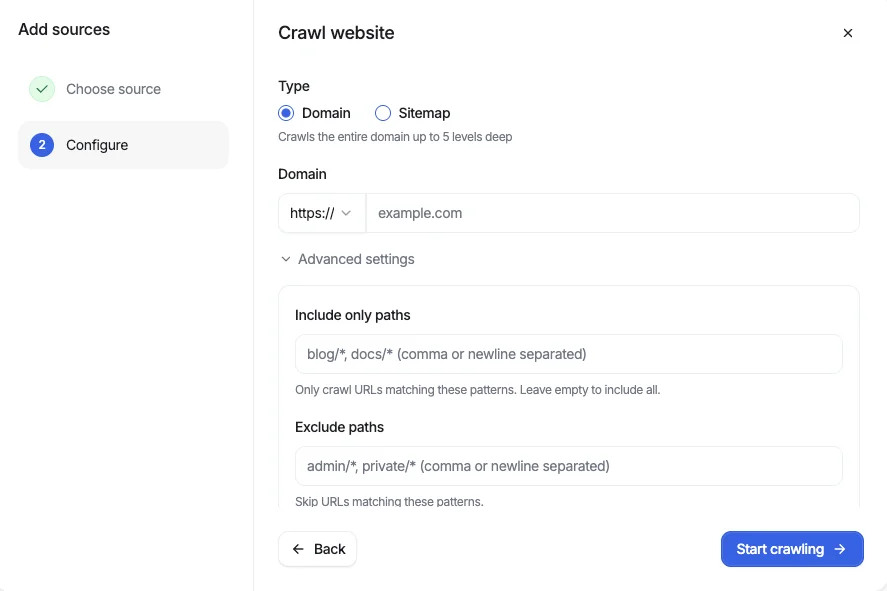Click the example.com domain input field
This screenshot has height=591, width=887.
[x=610, y=213]
